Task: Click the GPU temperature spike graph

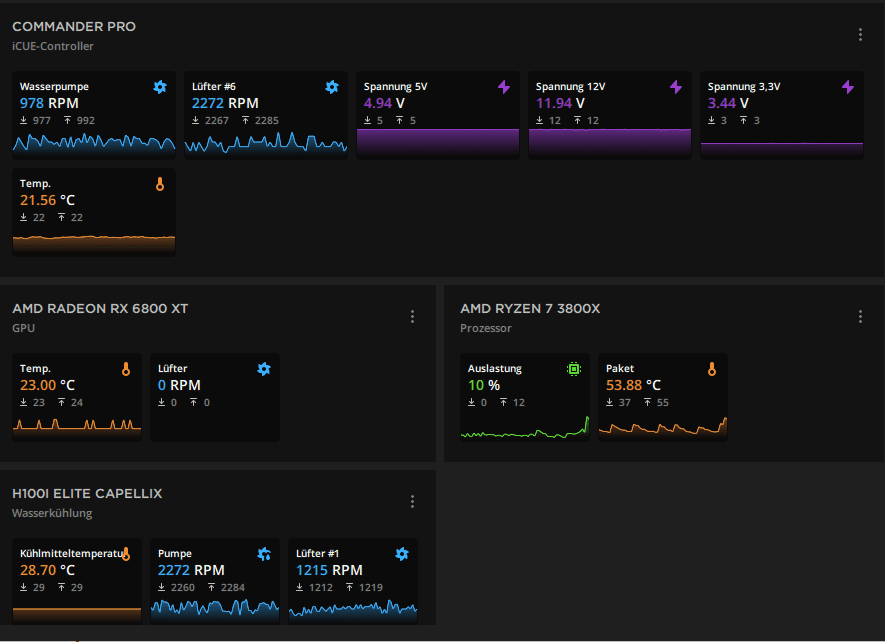Action: point(77,428)
